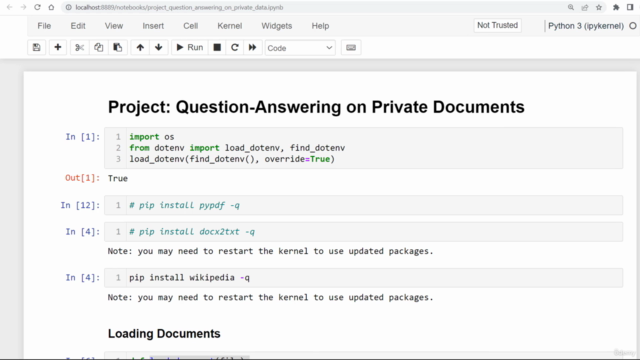Image resolution: width=640 pixels, height=360 pixels.
Task: Copy selected cells icon
Action: click(98, 48)
